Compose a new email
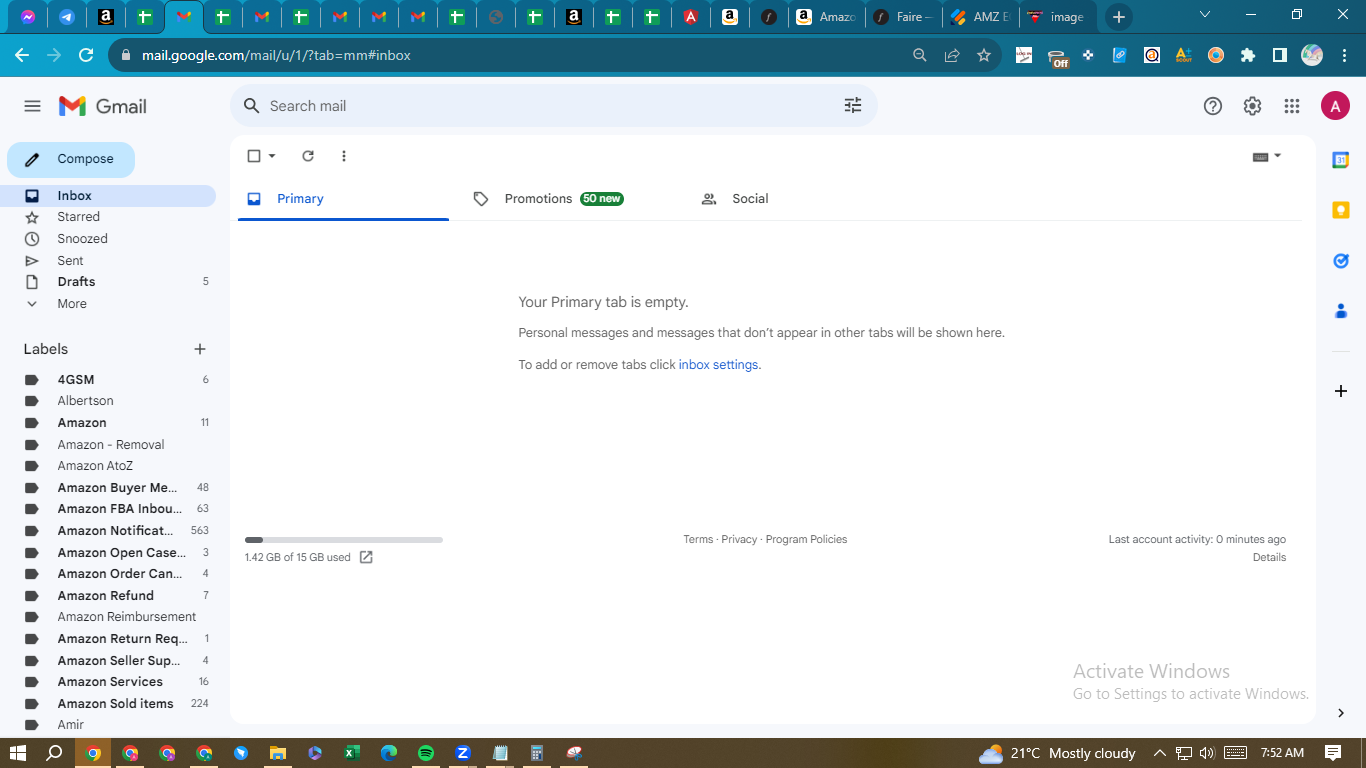The height and width of the screenshot is (768, 1366). pyautogui.click(x=71, y=159)
